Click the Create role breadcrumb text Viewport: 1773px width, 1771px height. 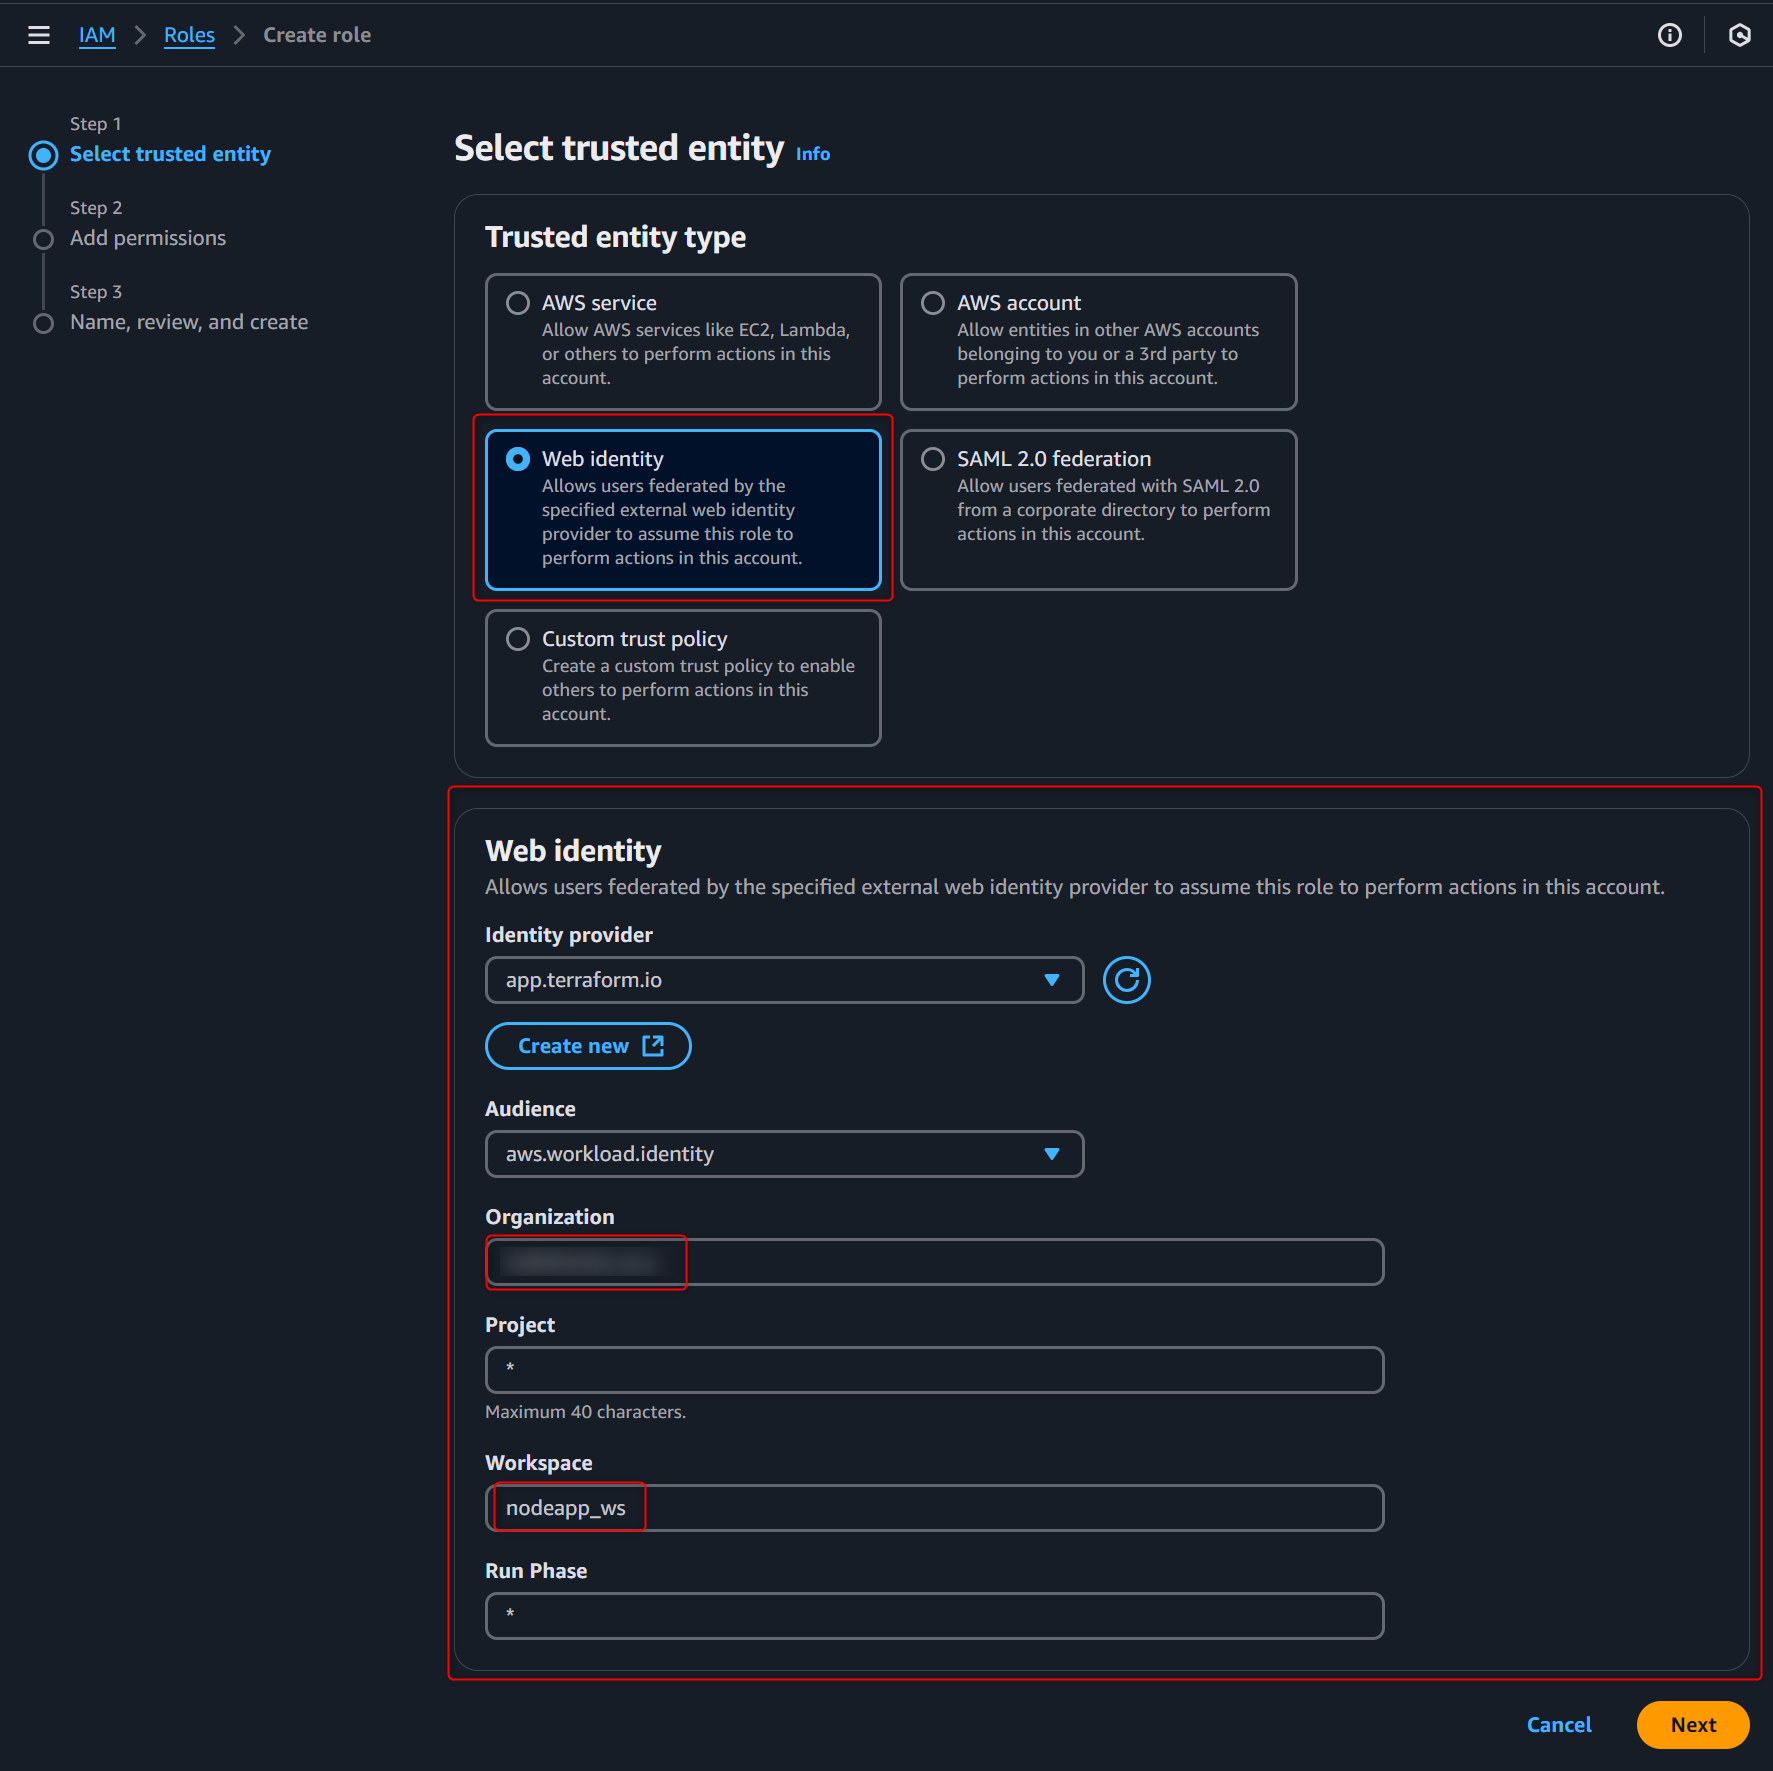(317, 35)
